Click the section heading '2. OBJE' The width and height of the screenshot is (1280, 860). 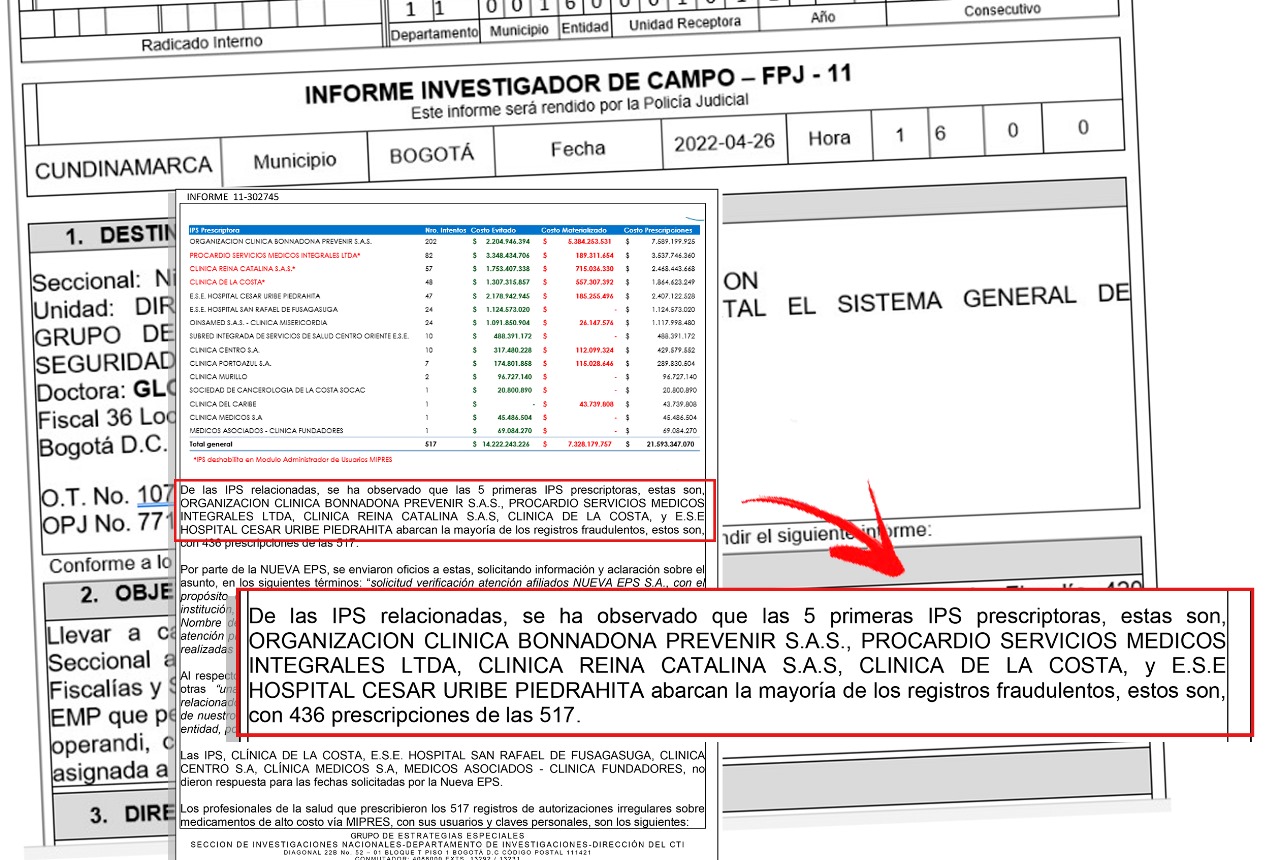pyautogui.click(x=128, y=594)
